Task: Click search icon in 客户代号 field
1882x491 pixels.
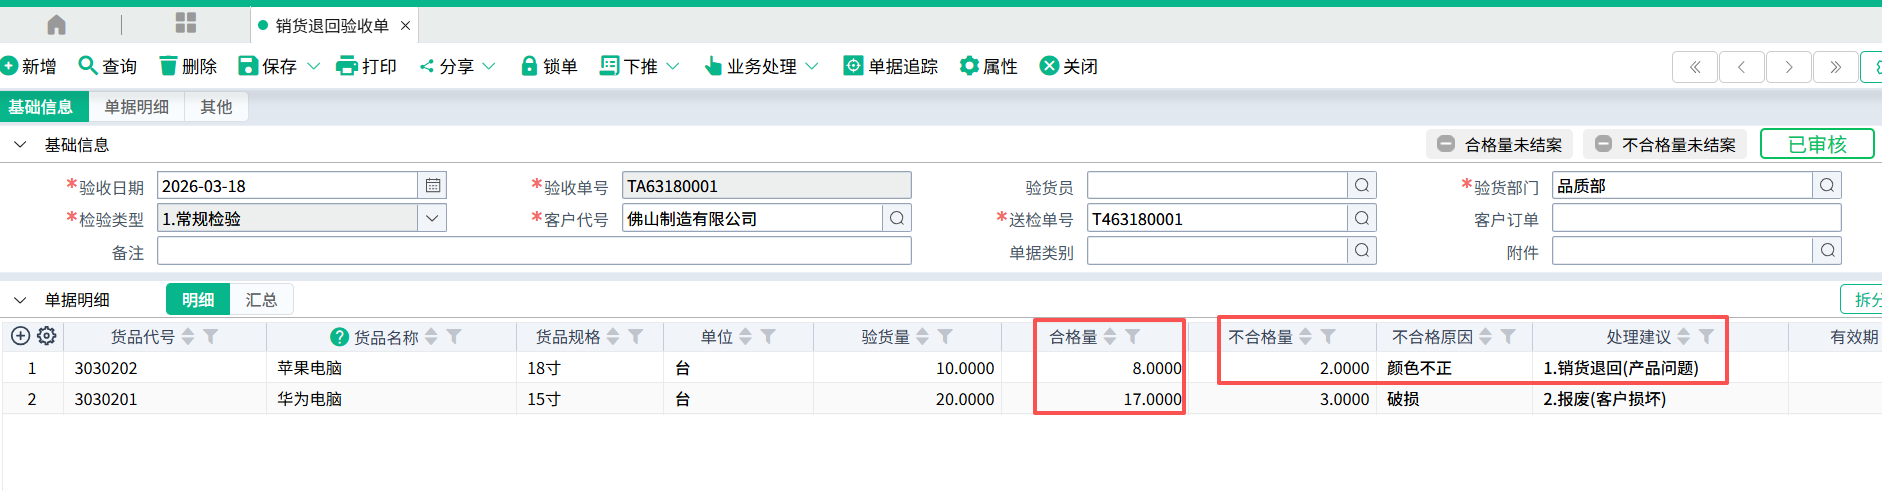Action: click(x=897, y=218)
